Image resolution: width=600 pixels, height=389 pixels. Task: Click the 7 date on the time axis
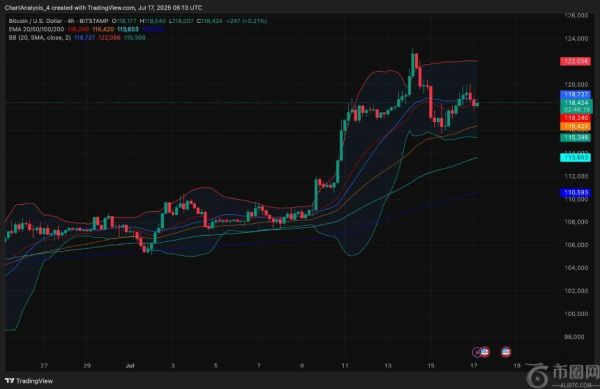(x=259, y=366)
